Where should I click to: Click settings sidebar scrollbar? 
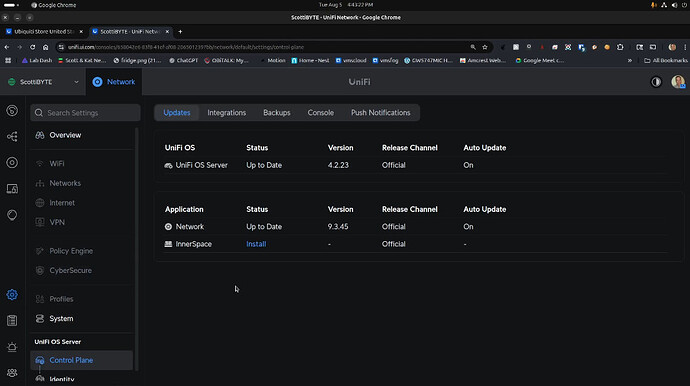pos(136,249)
